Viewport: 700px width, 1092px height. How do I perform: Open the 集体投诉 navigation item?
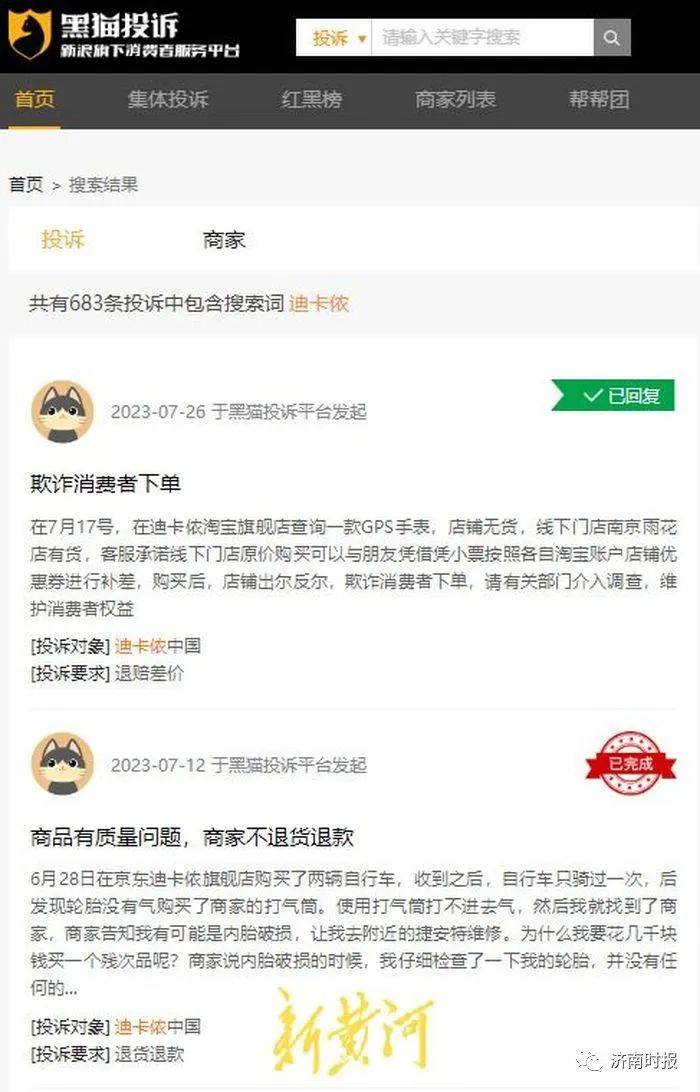click(x=168, y=100)
